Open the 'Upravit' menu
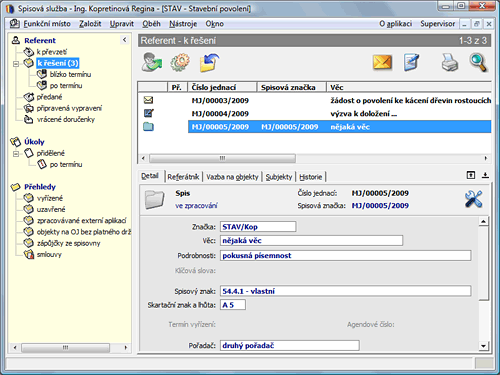The height and width of the screenshot is (375, 500). coord(122,24)
